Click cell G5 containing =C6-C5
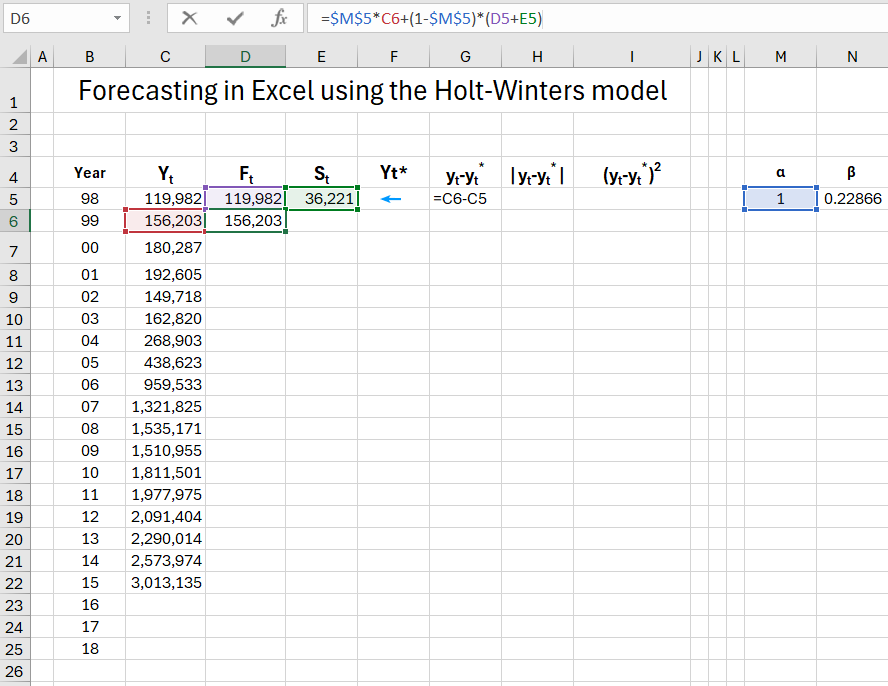The width and height of the screenshot is (888, 686). click(465, 199)
